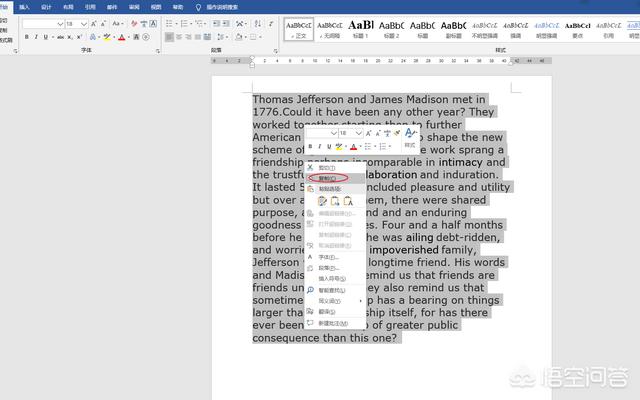Click the Styles icon in the mini toolbar
Screen dimensions: 640x400
pos(410,134)
